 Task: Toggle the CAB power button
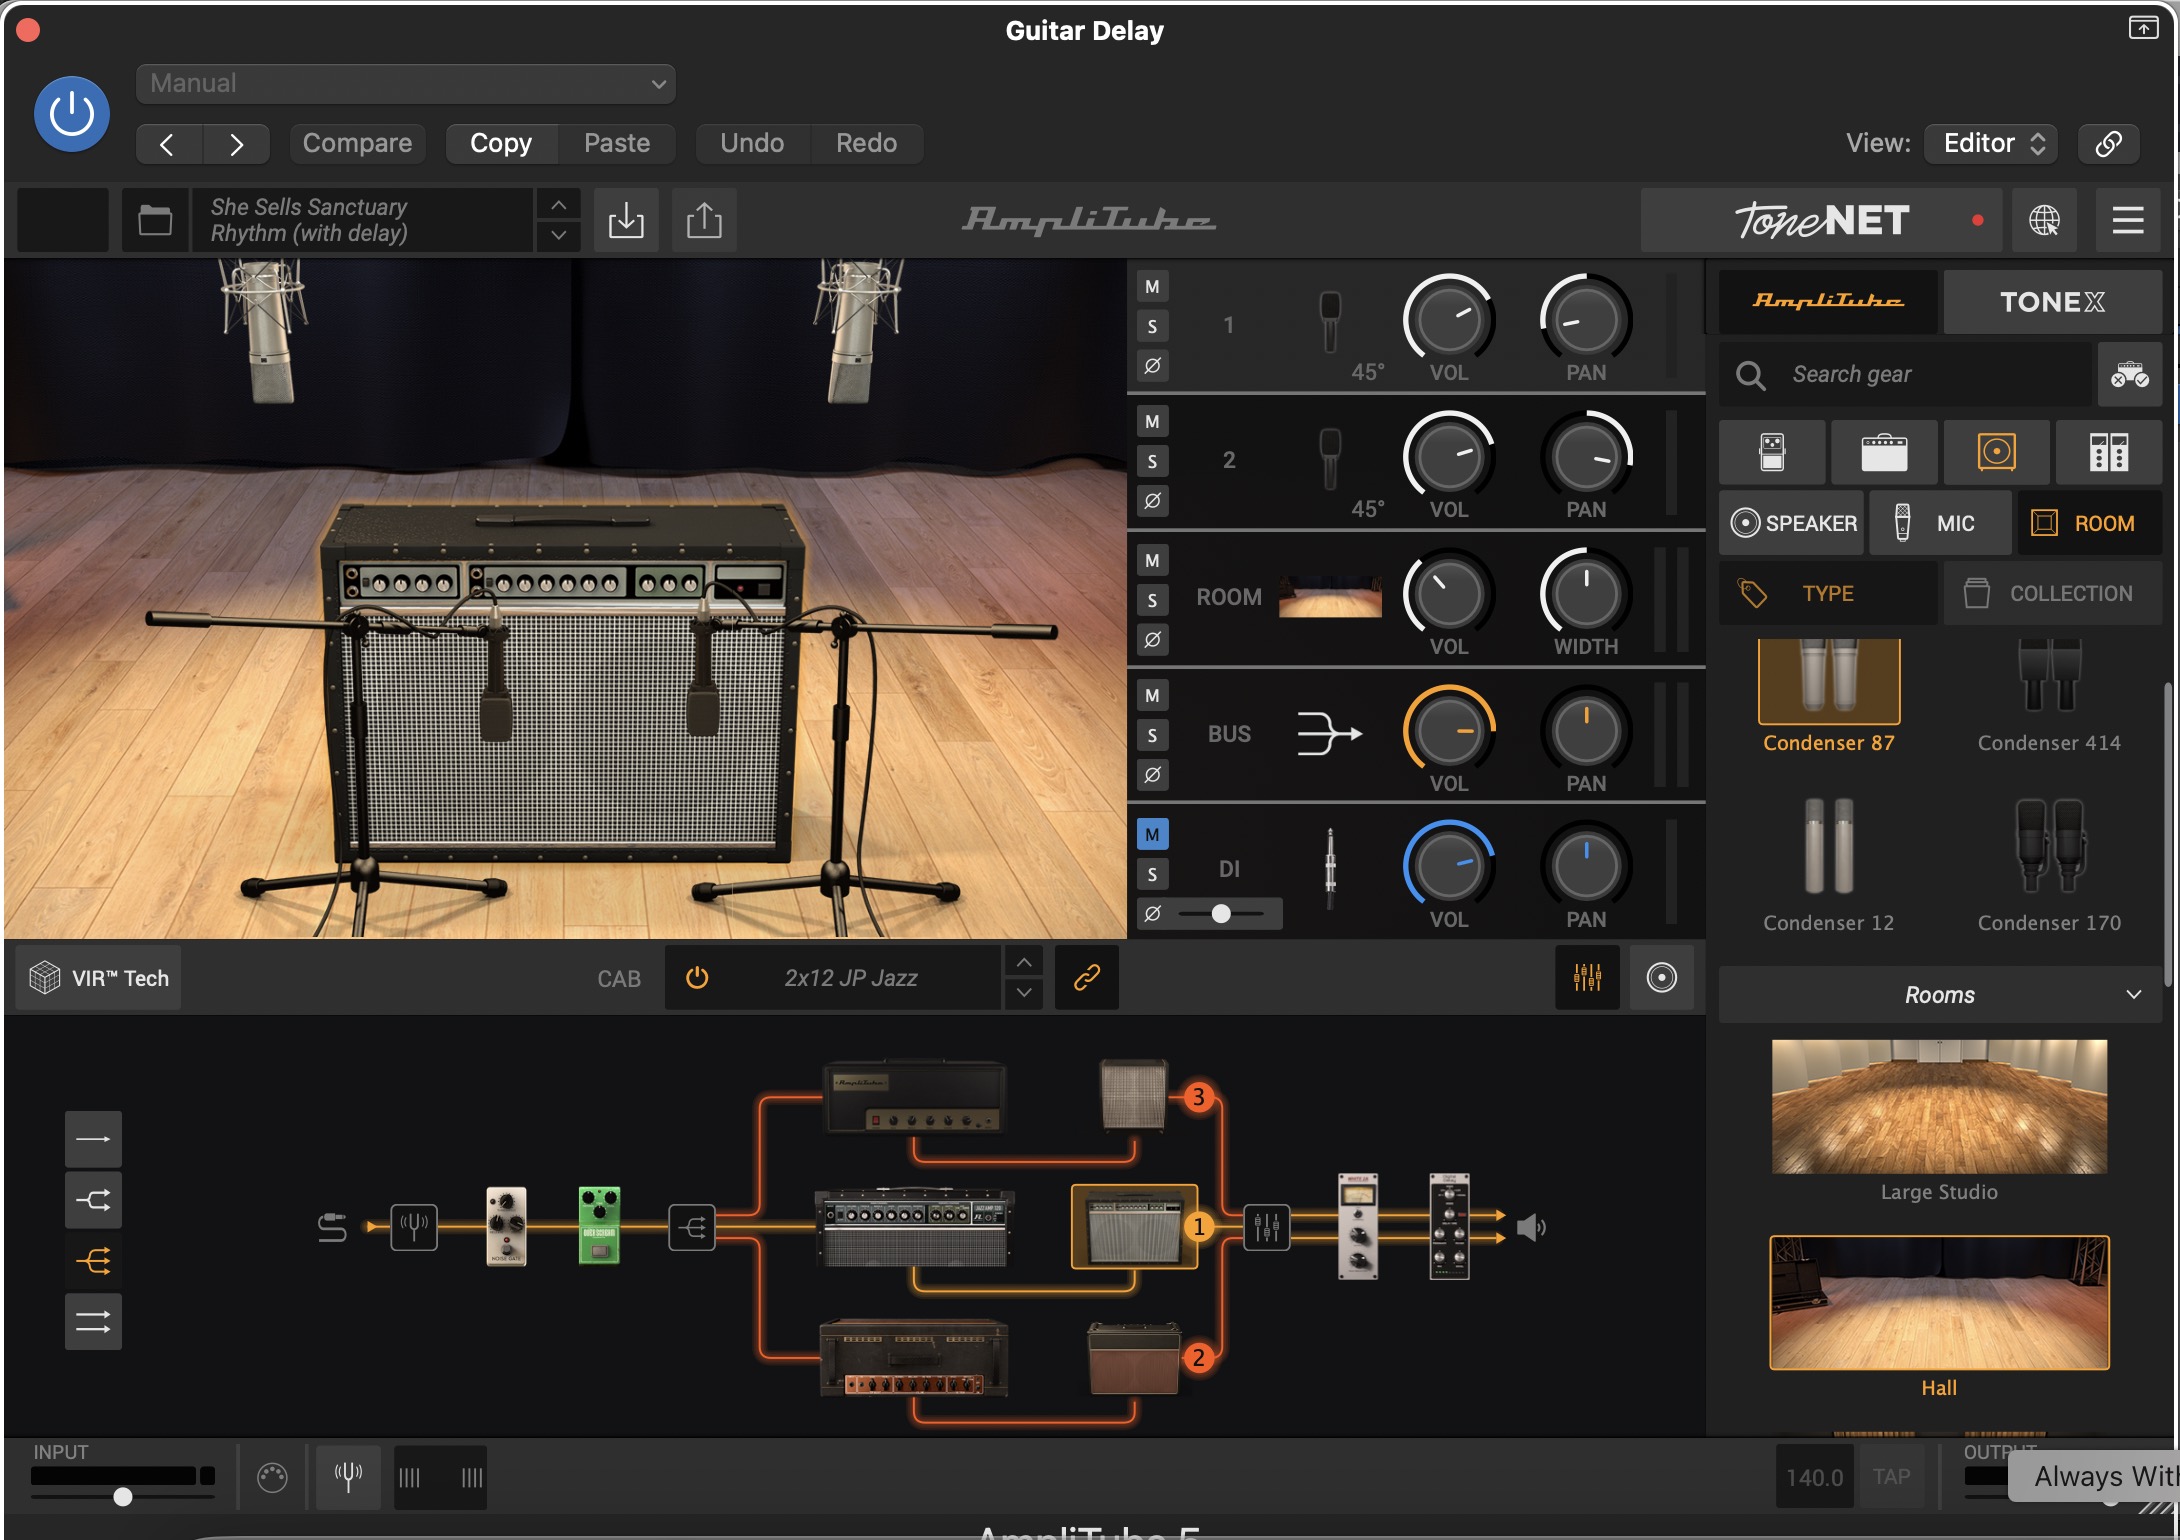tap(697, 978)
